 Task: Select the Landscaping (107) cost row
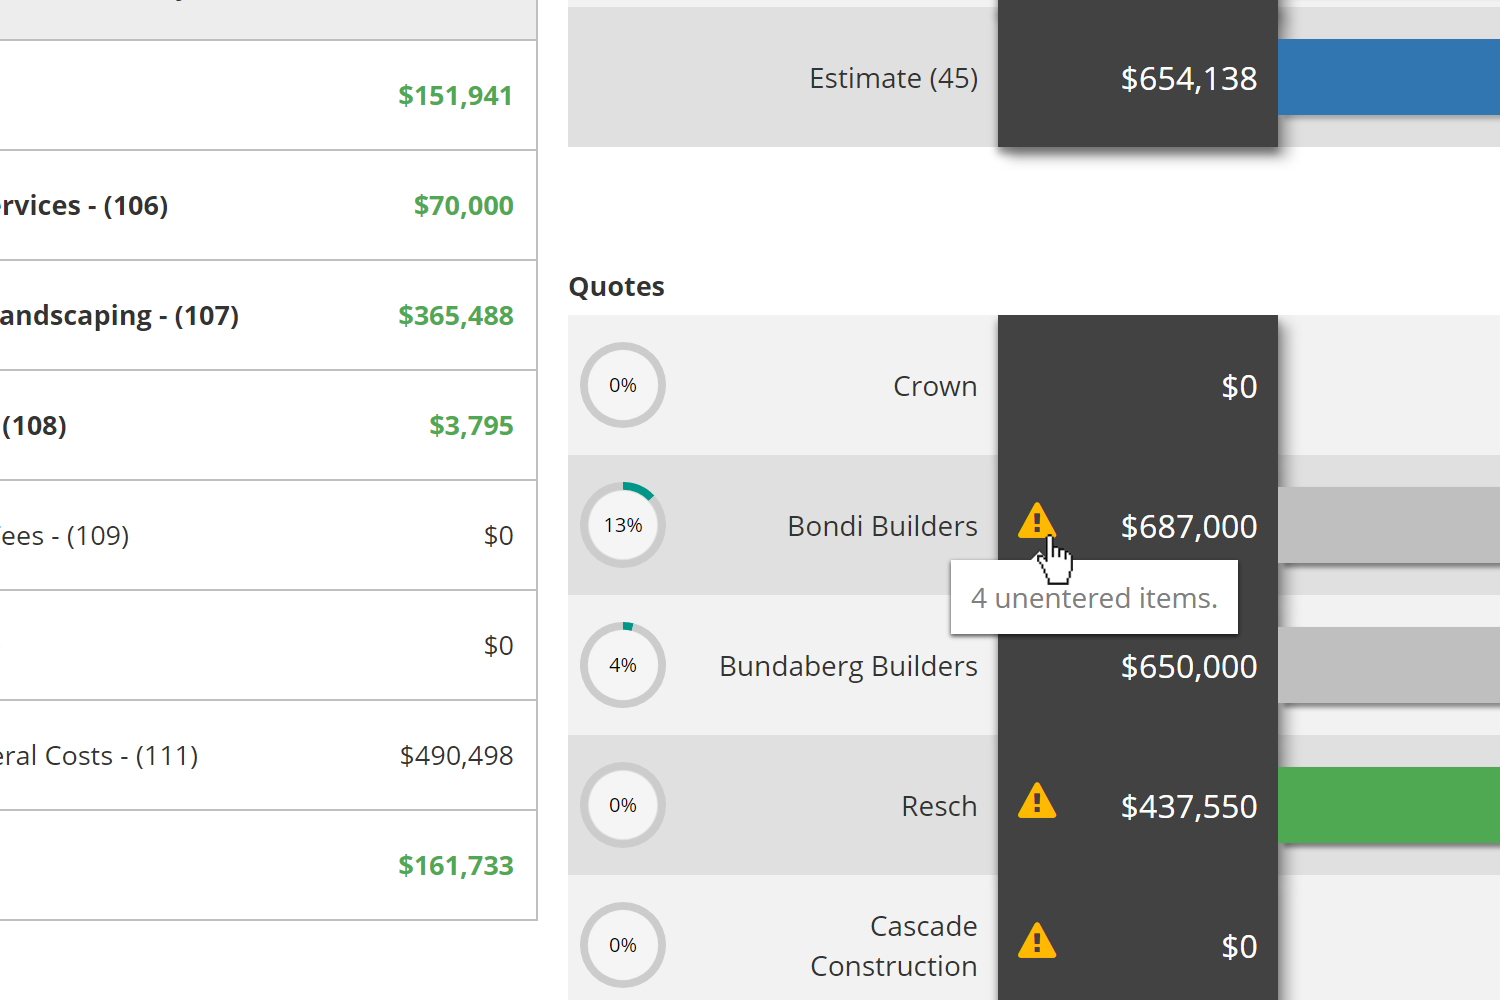pos(268,315)
